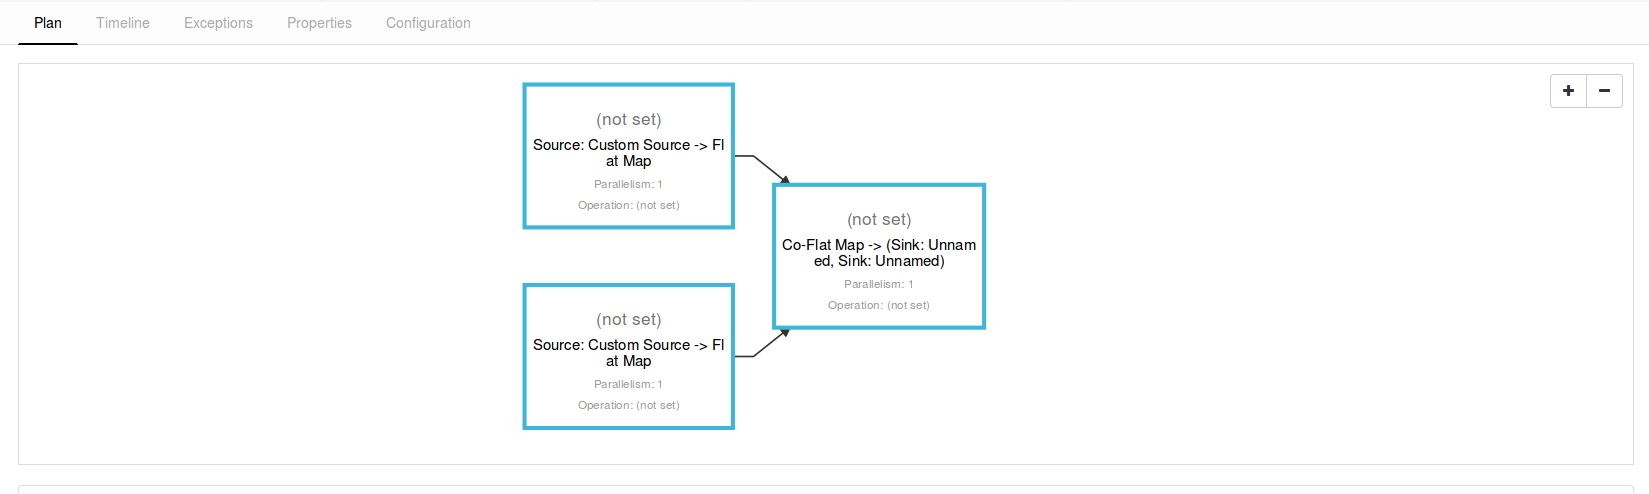Select the Co-Flat Map sink node
The image size is (1649, 494).
(x=879, y=253)
